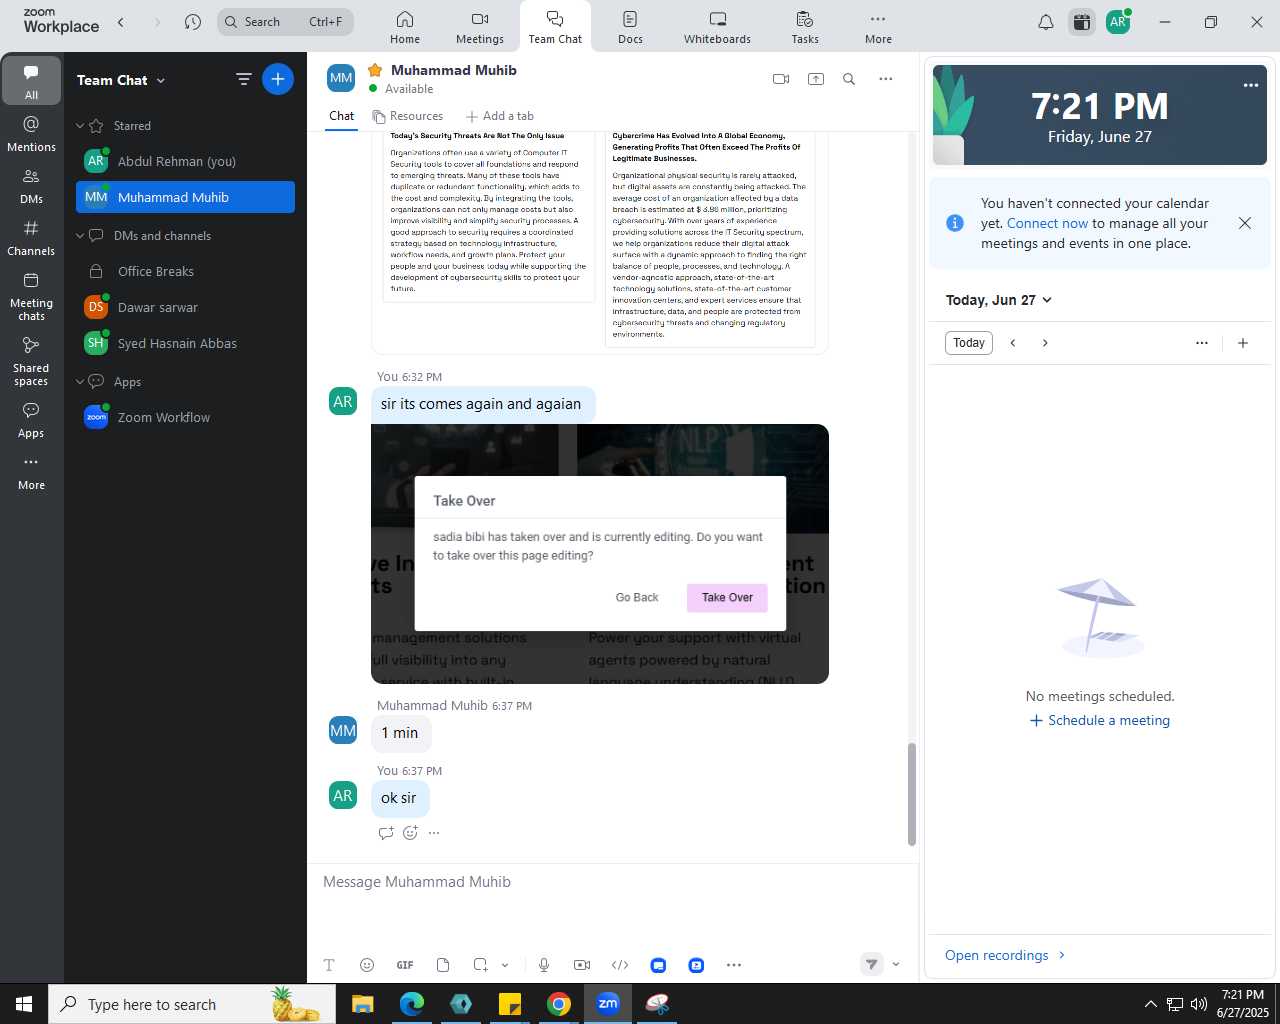
Task: Toggle the calendar panel icon
Action: pyautogui.click(x=1082, y=22)
